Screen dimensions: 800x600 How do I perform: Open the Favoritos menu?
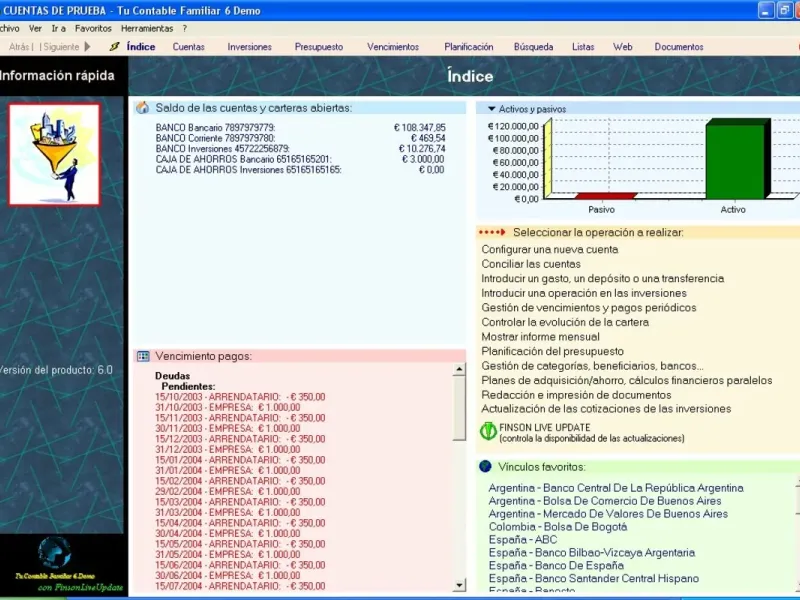[93, 29]
